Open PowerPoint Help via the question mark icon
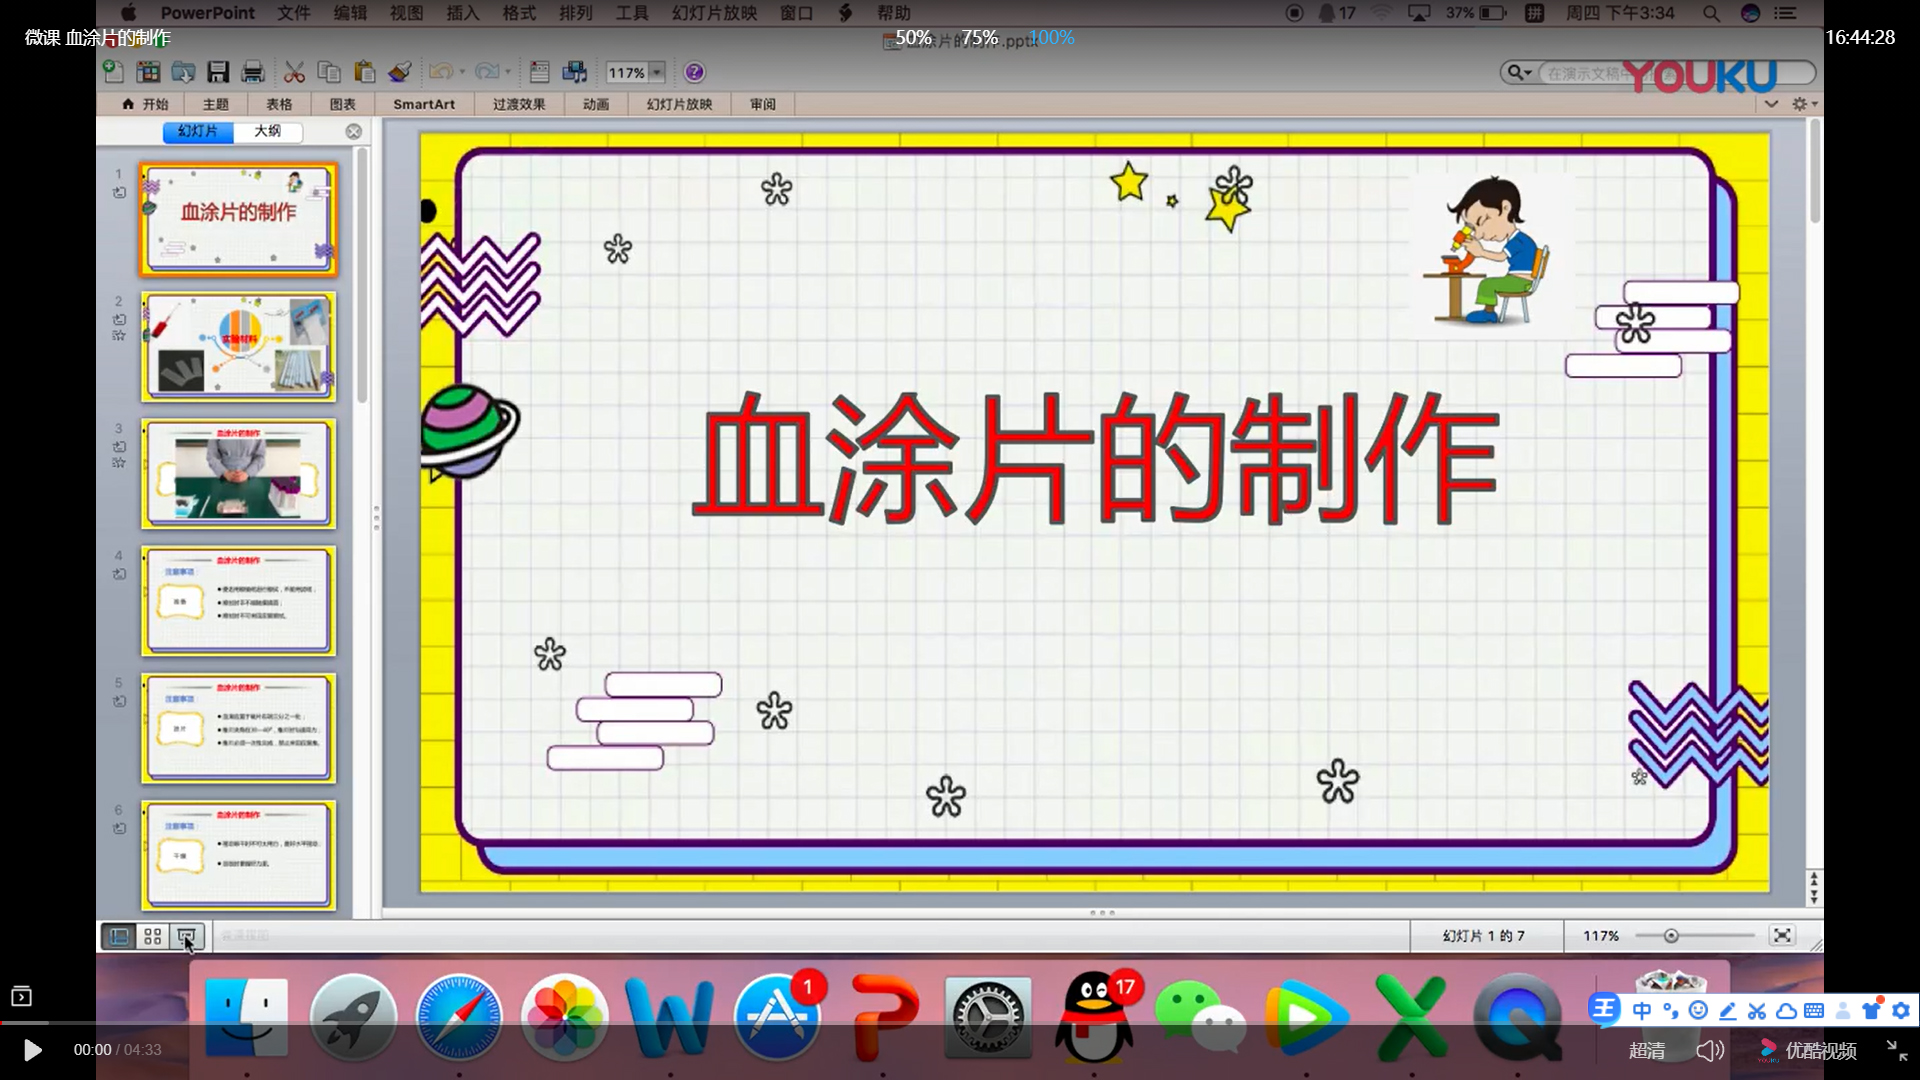This screenshot has height=1080, width=1920. click(x=694, y=71)
